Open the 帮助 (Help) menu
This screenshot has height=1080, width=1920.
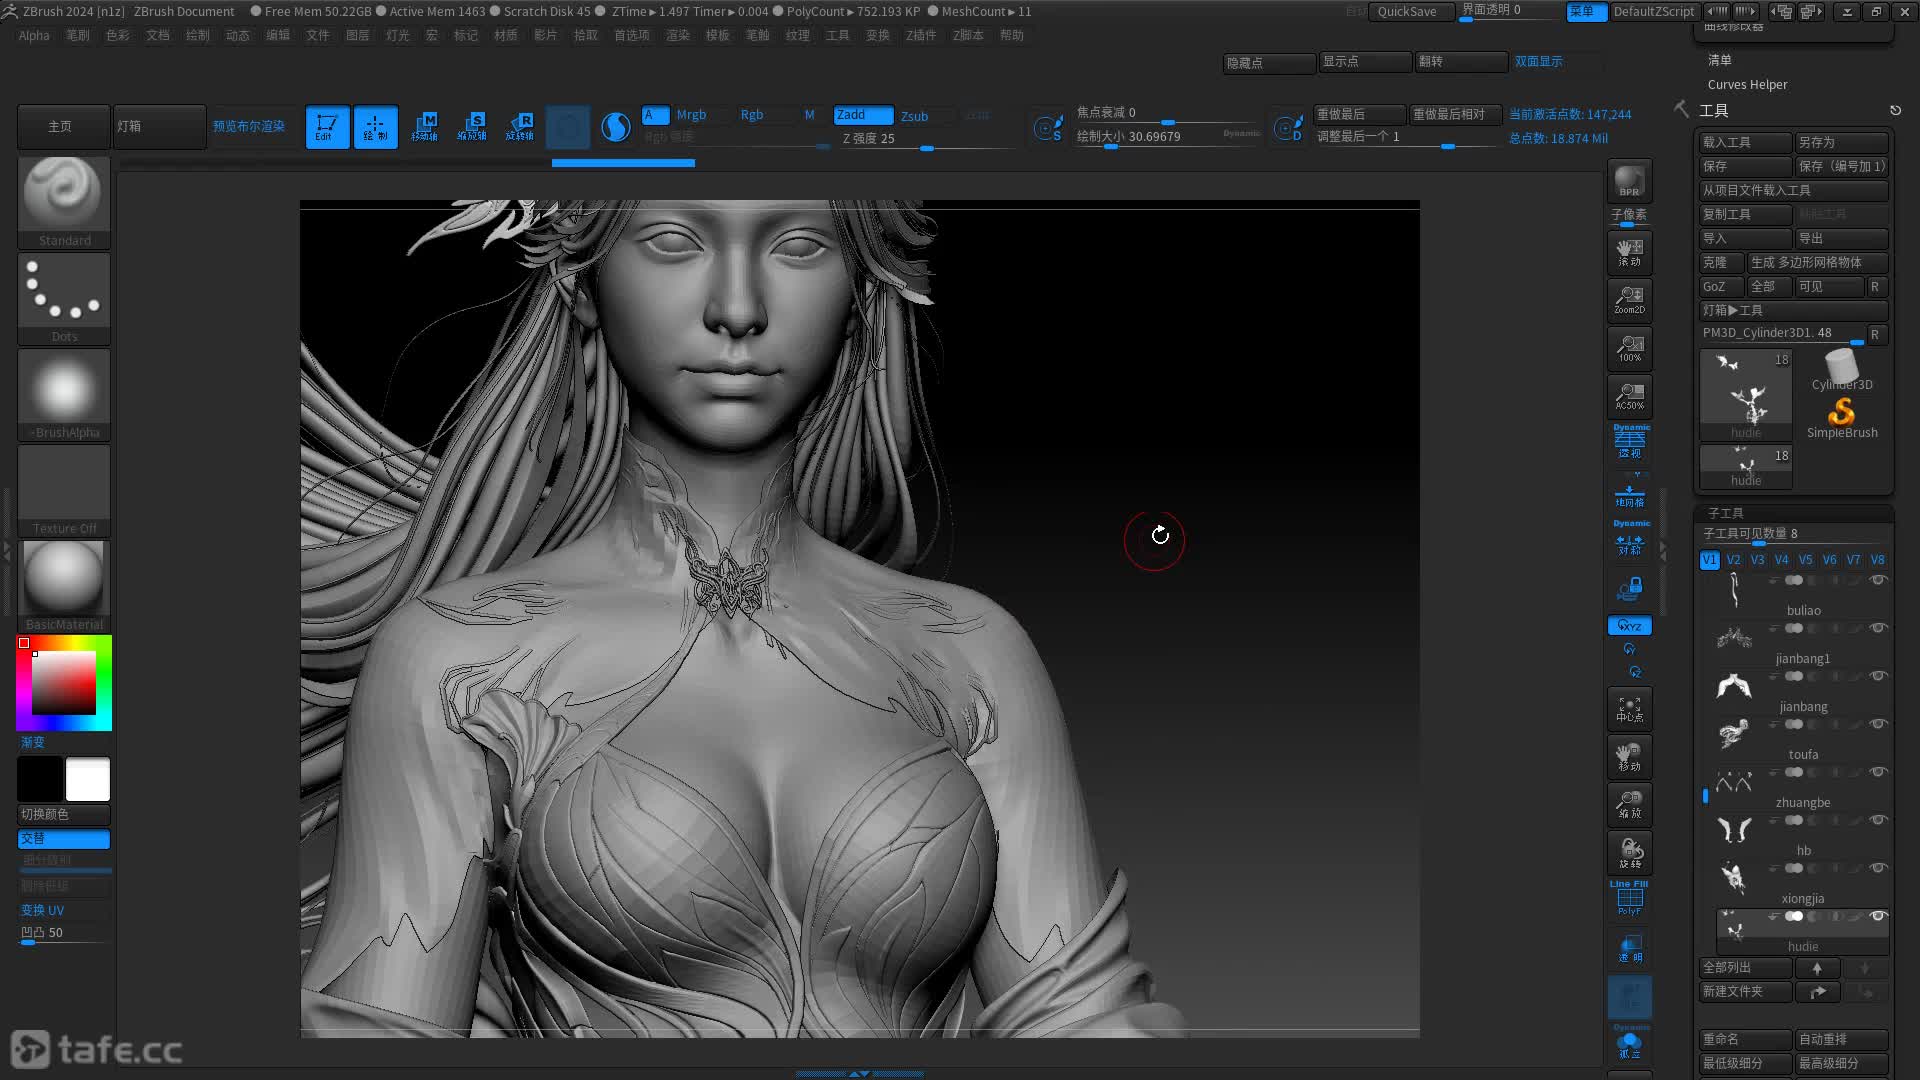[x=1012, y=35]
